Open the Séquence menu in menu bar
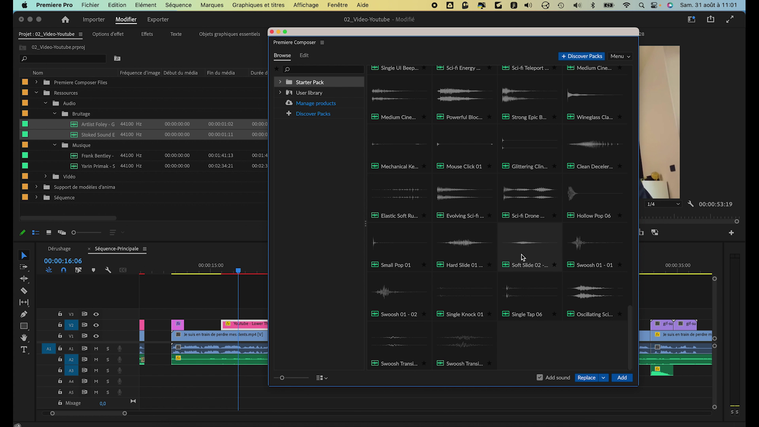 pyautogui.click(x=178, y=5)
